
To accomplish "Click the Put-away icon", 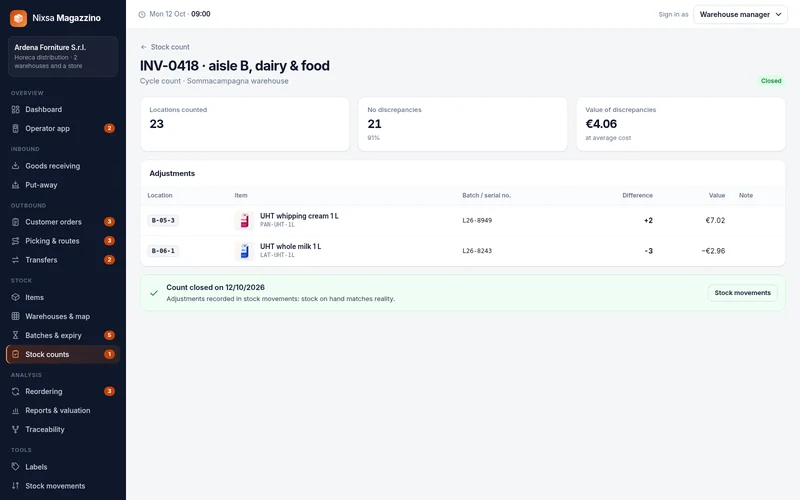I will point(15,185).
